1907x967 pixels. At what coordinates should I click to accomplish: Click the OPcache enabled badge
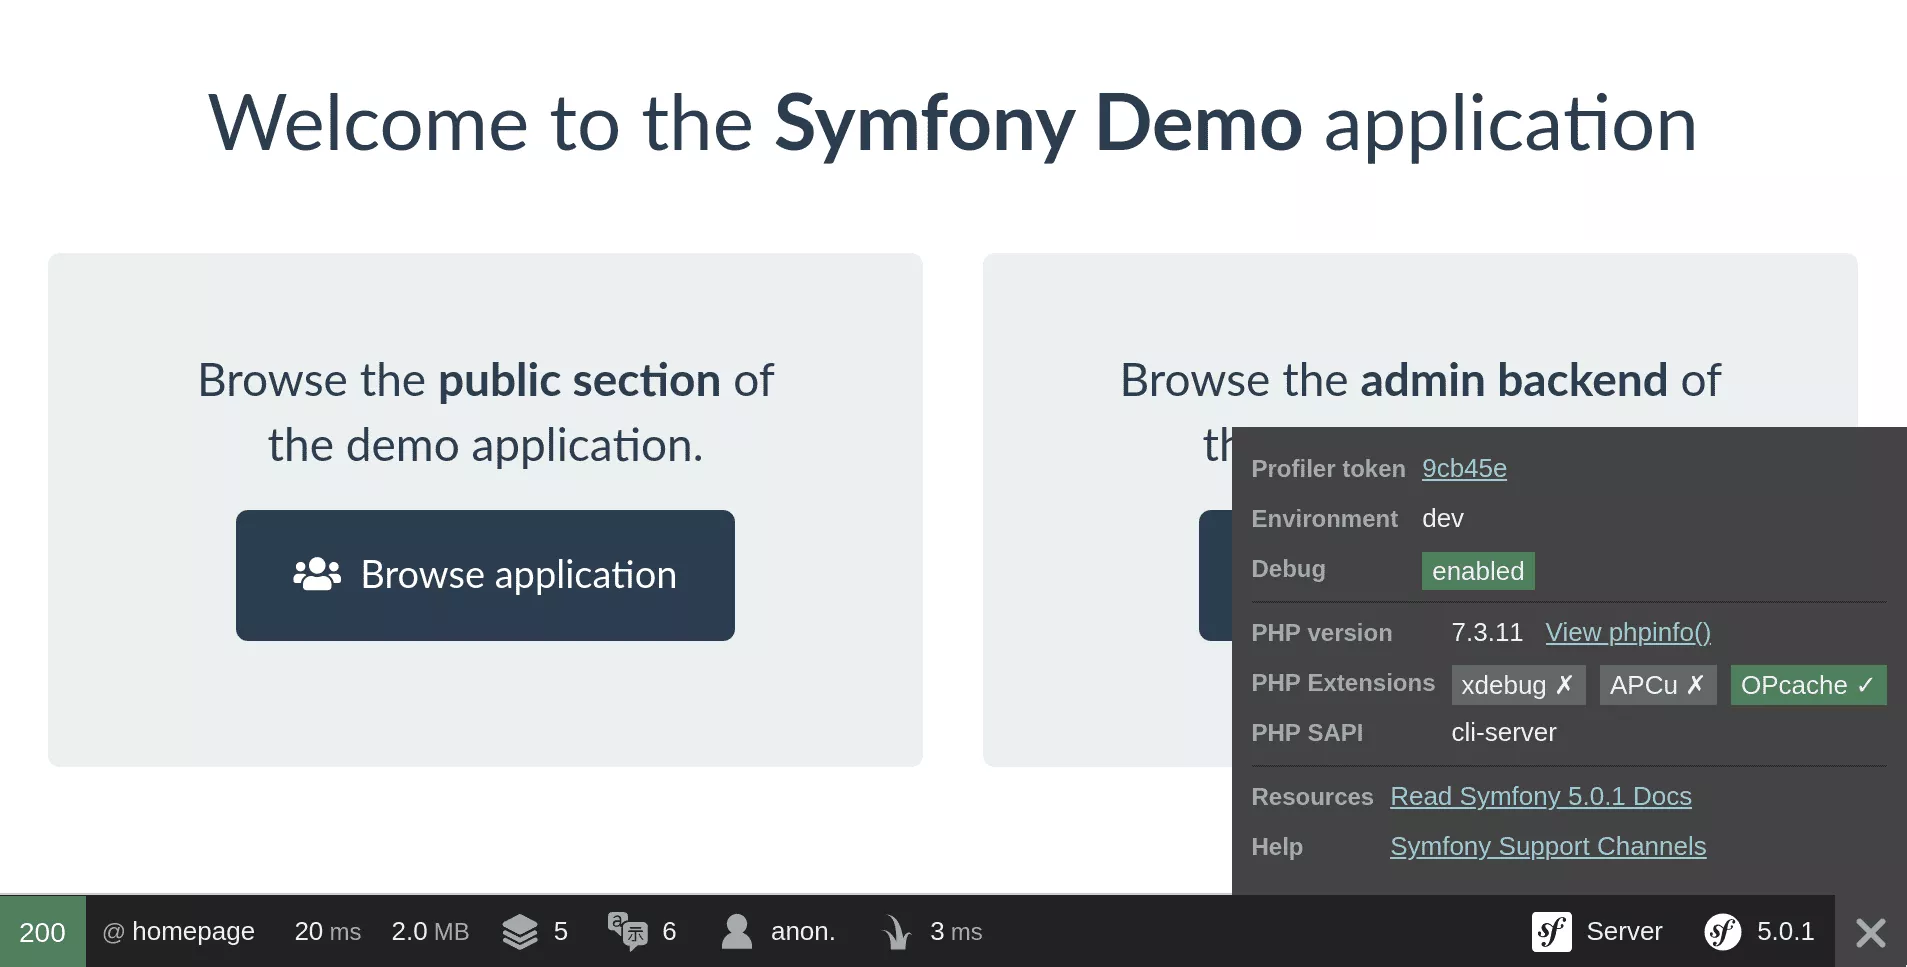pos(1807,685)
